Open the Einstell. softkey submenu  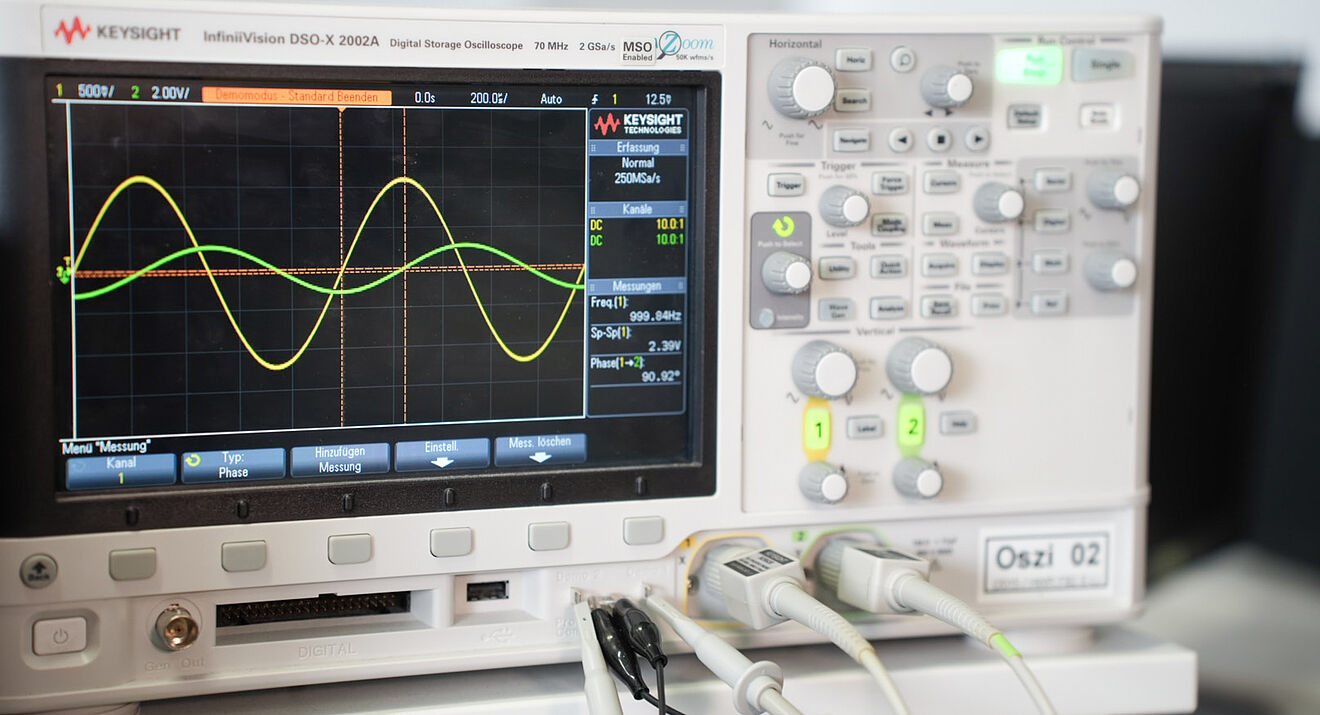coord(442,454)
